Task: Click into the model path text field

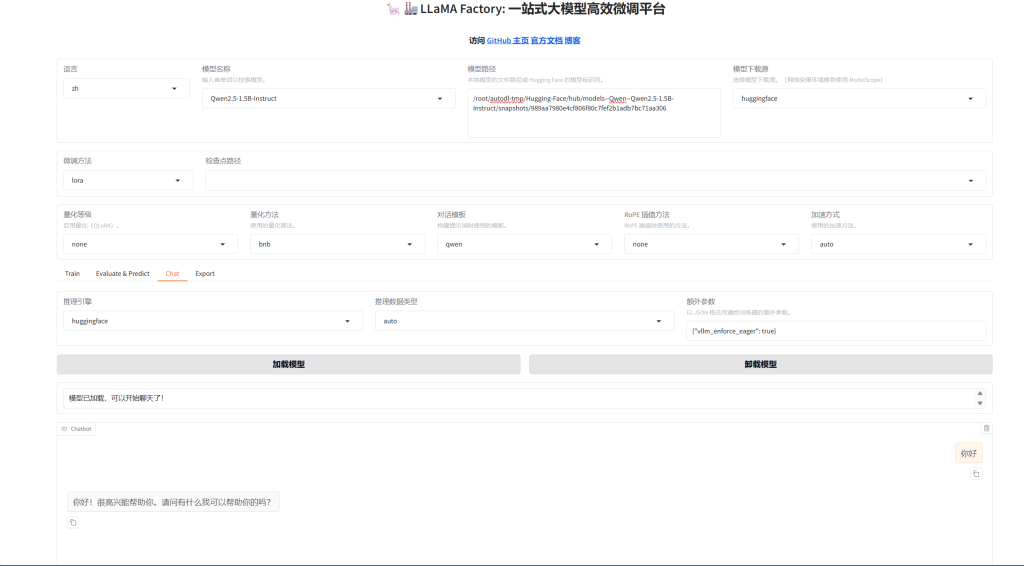Action: tap(594, 113)
